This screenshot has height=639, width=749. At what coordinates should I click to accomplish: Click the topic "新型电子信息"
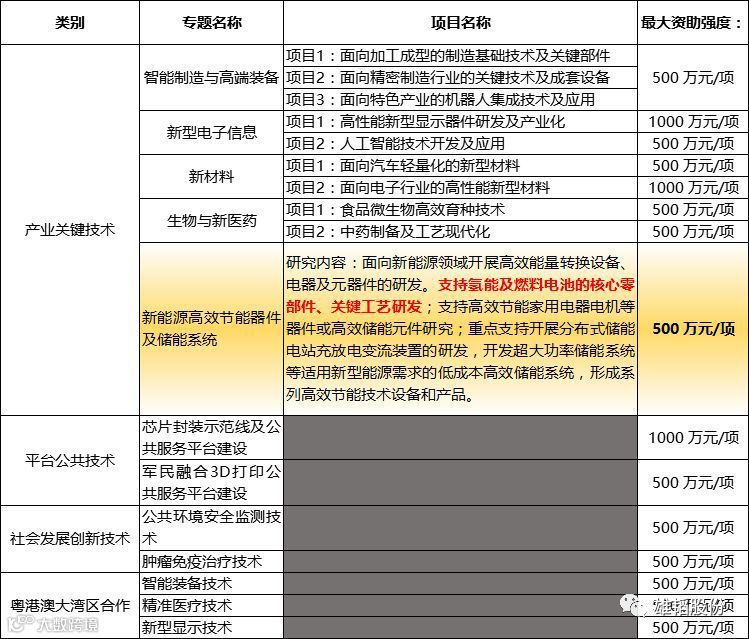[212, 132]
